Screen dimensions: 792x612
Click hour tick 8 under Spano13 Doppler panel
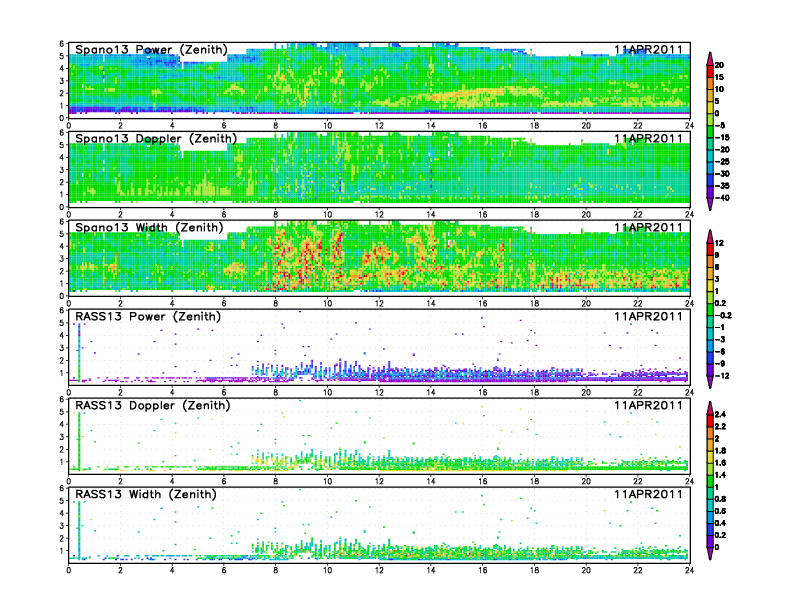pyautogui.click(x=276, y=215)
